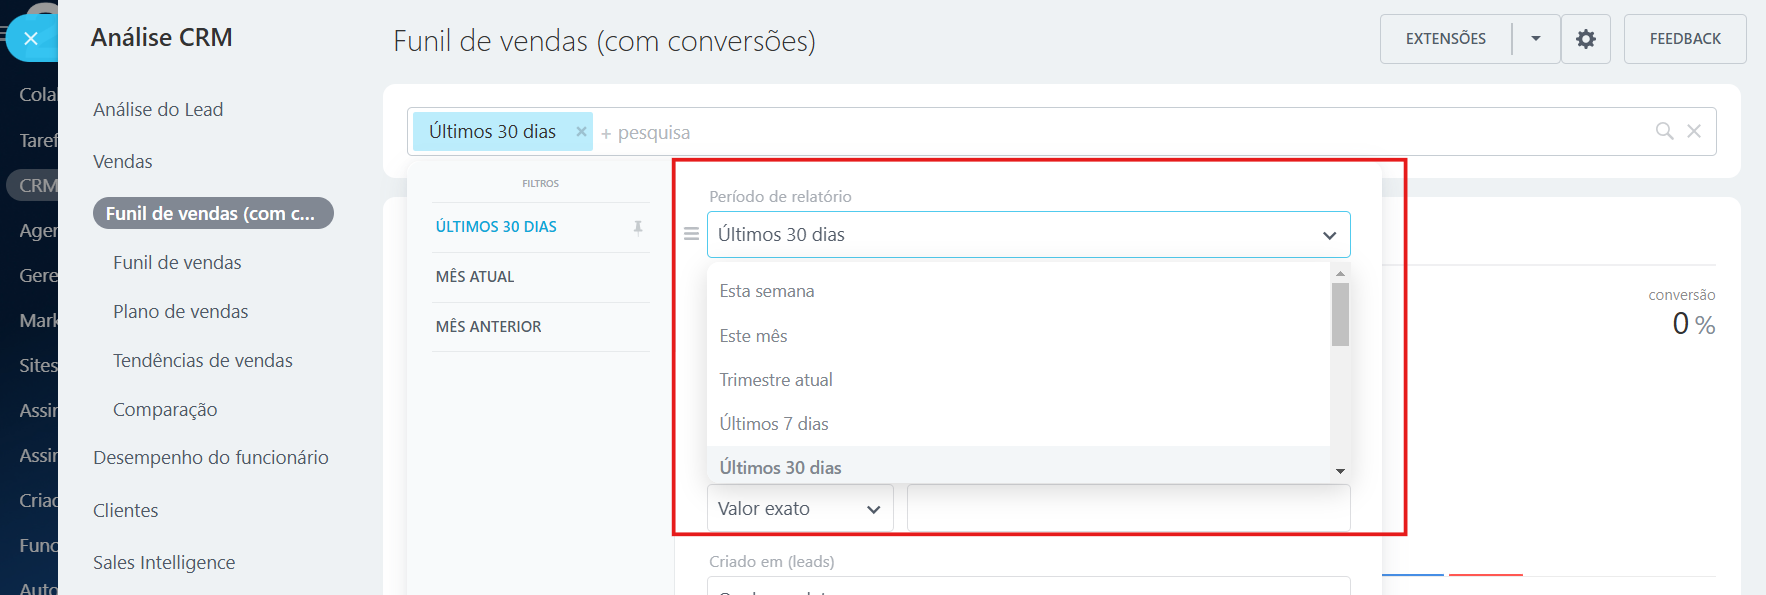This screenshot has width=1766, height=595.
Task: Select Esta semana option
Action: coord(767,291)
